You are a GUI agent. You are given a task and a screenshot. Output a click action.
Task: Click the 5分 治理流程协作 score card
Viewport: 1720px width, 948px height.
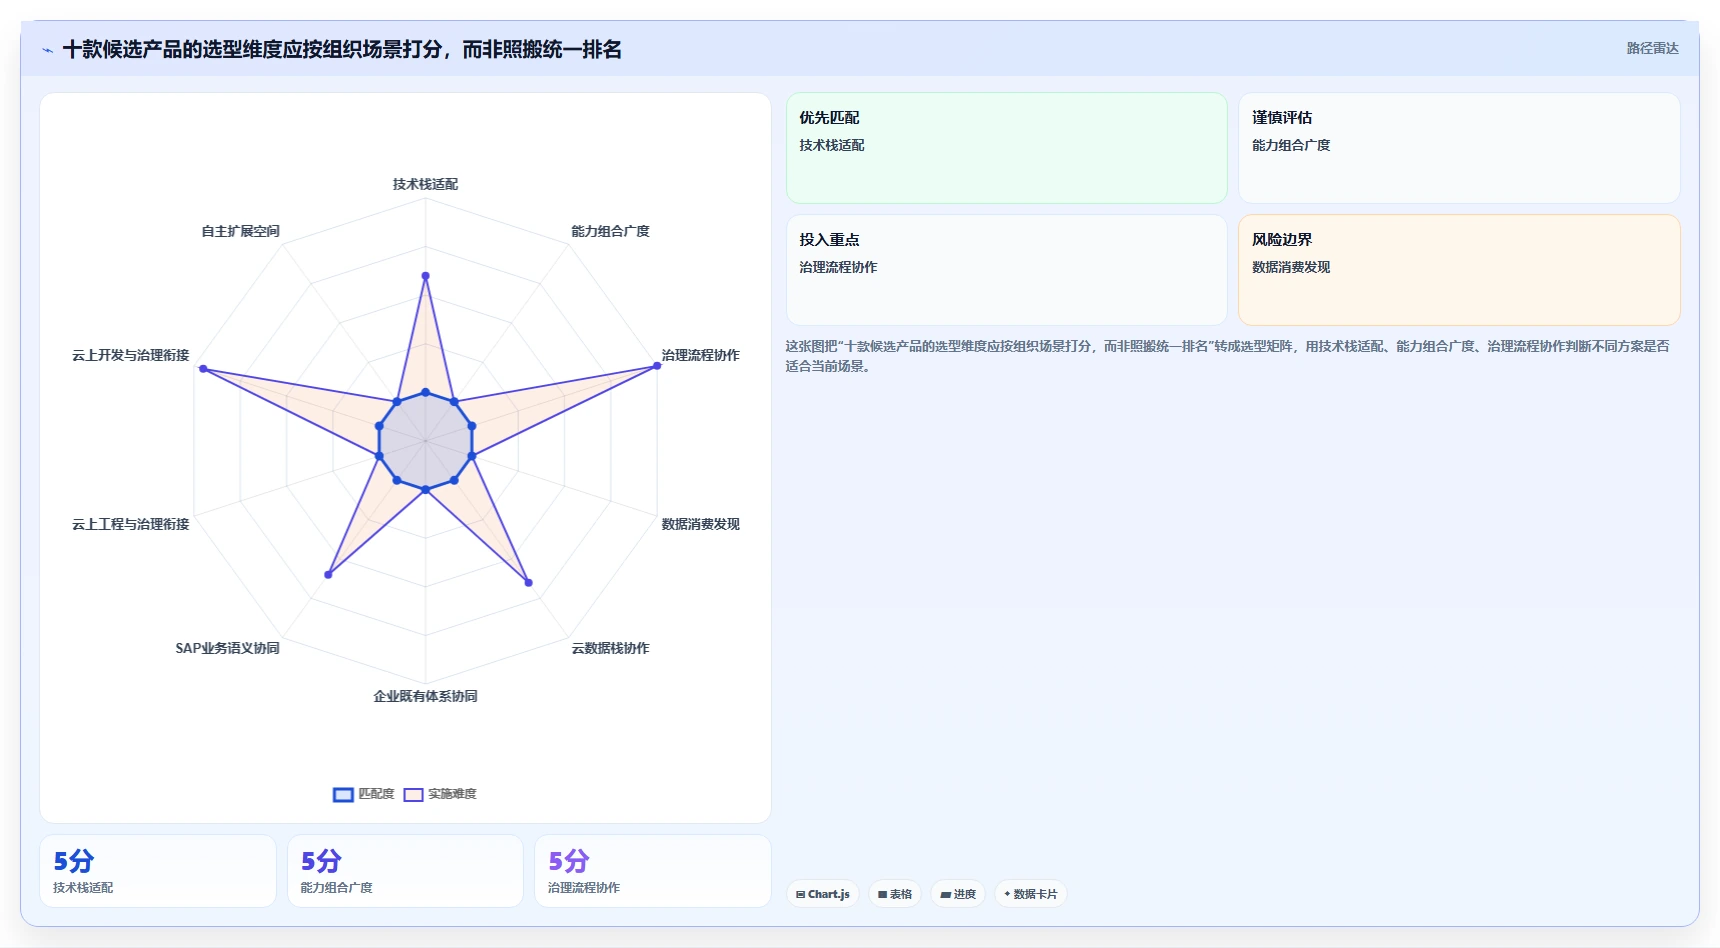coord(653,871)
